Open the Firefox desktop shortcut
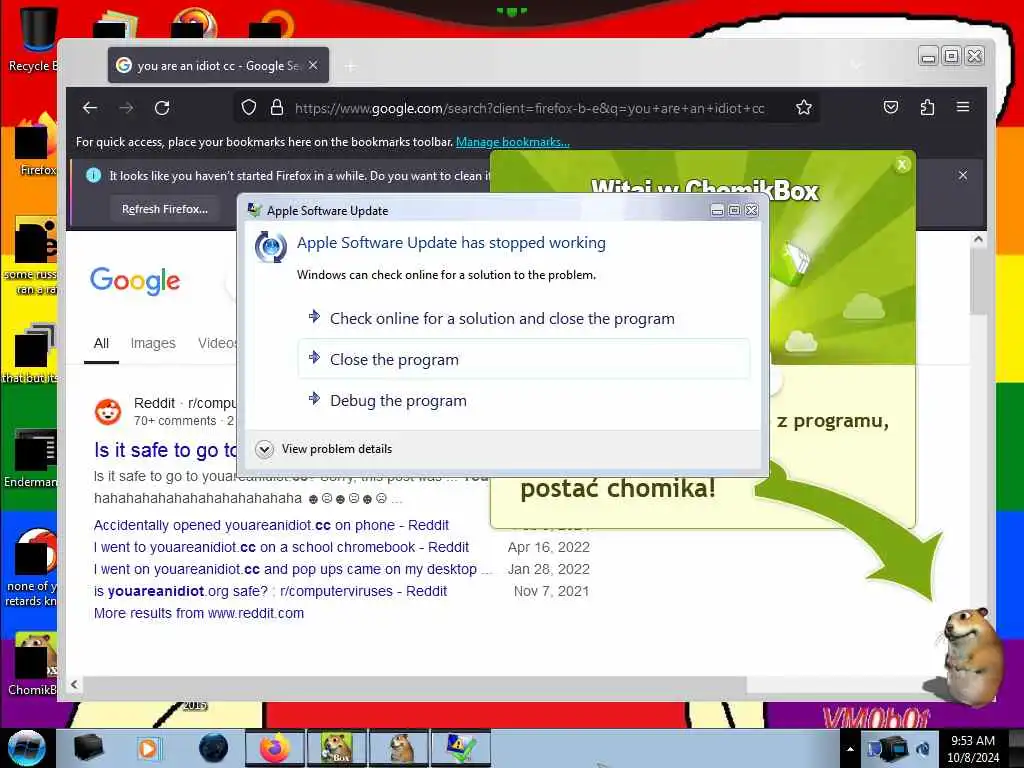The height and width of the screenshot is (768, 1024). click(x=37, y=144)
